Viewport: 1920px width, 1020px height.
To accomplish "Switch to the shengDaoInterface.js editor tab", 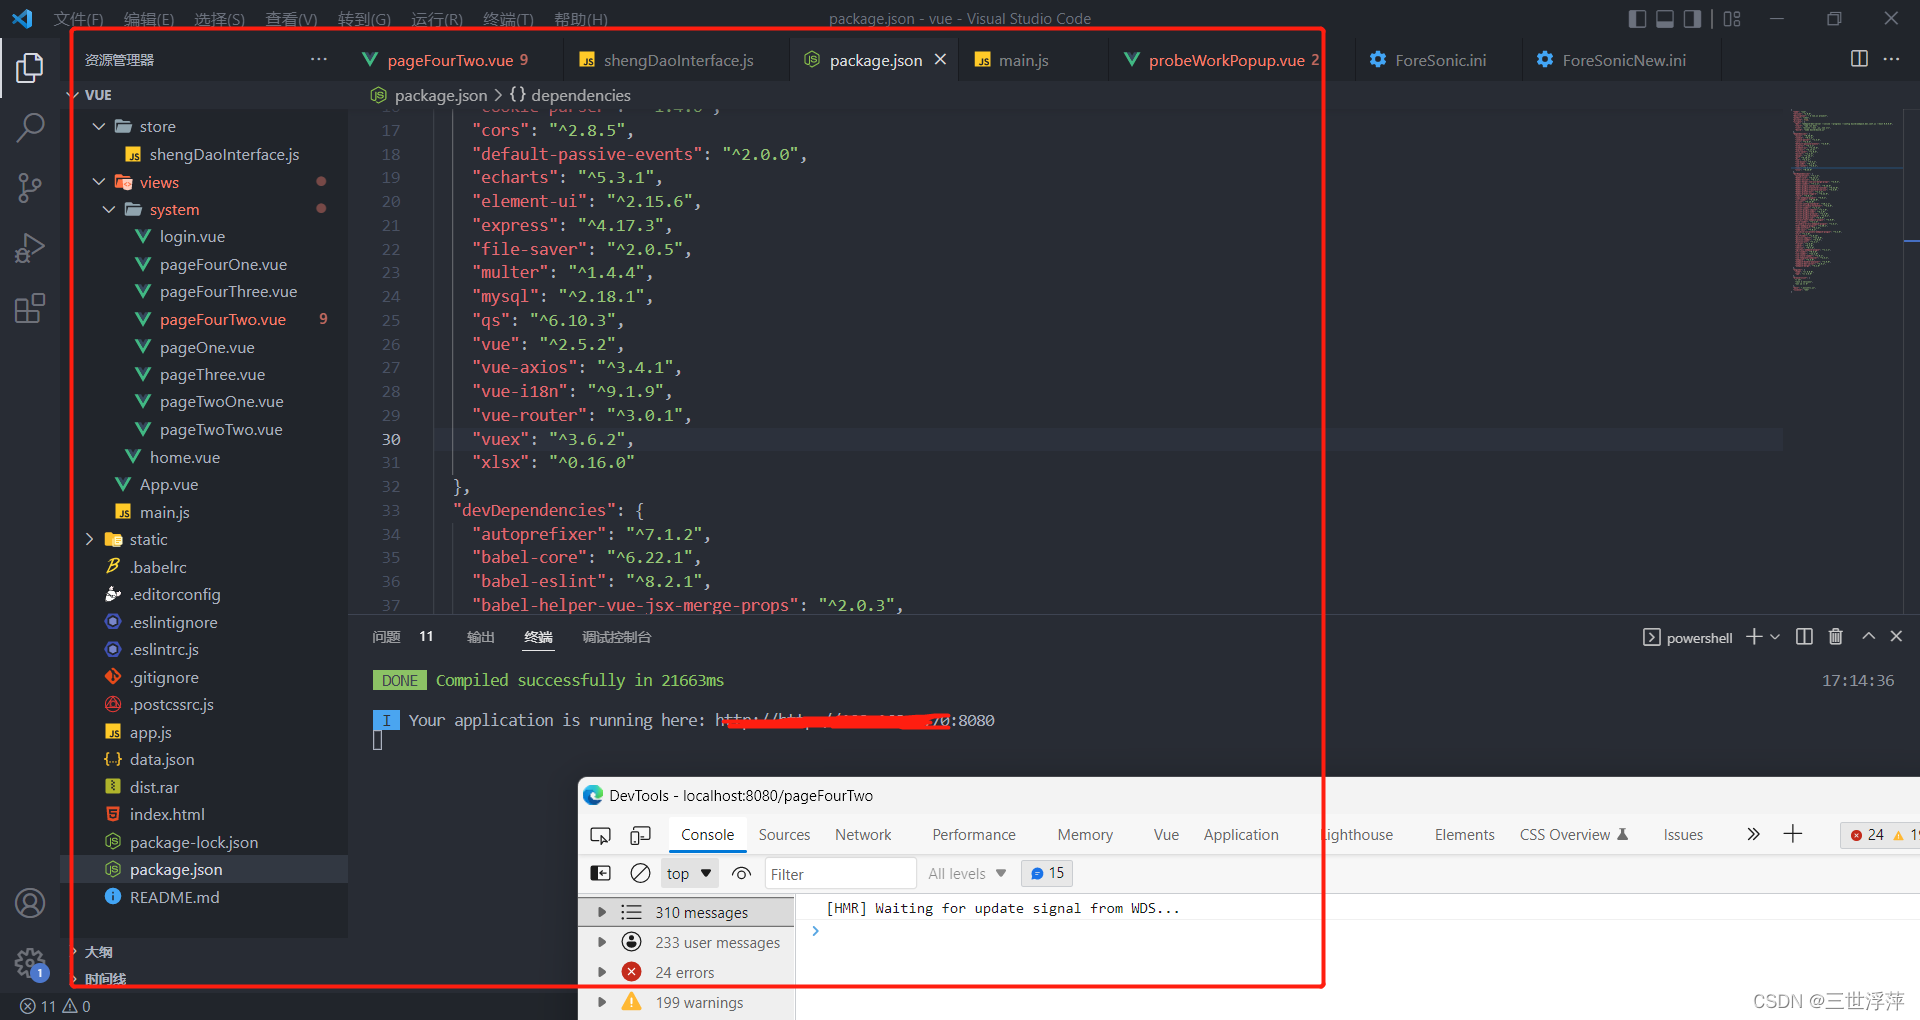I will point(677,60).
